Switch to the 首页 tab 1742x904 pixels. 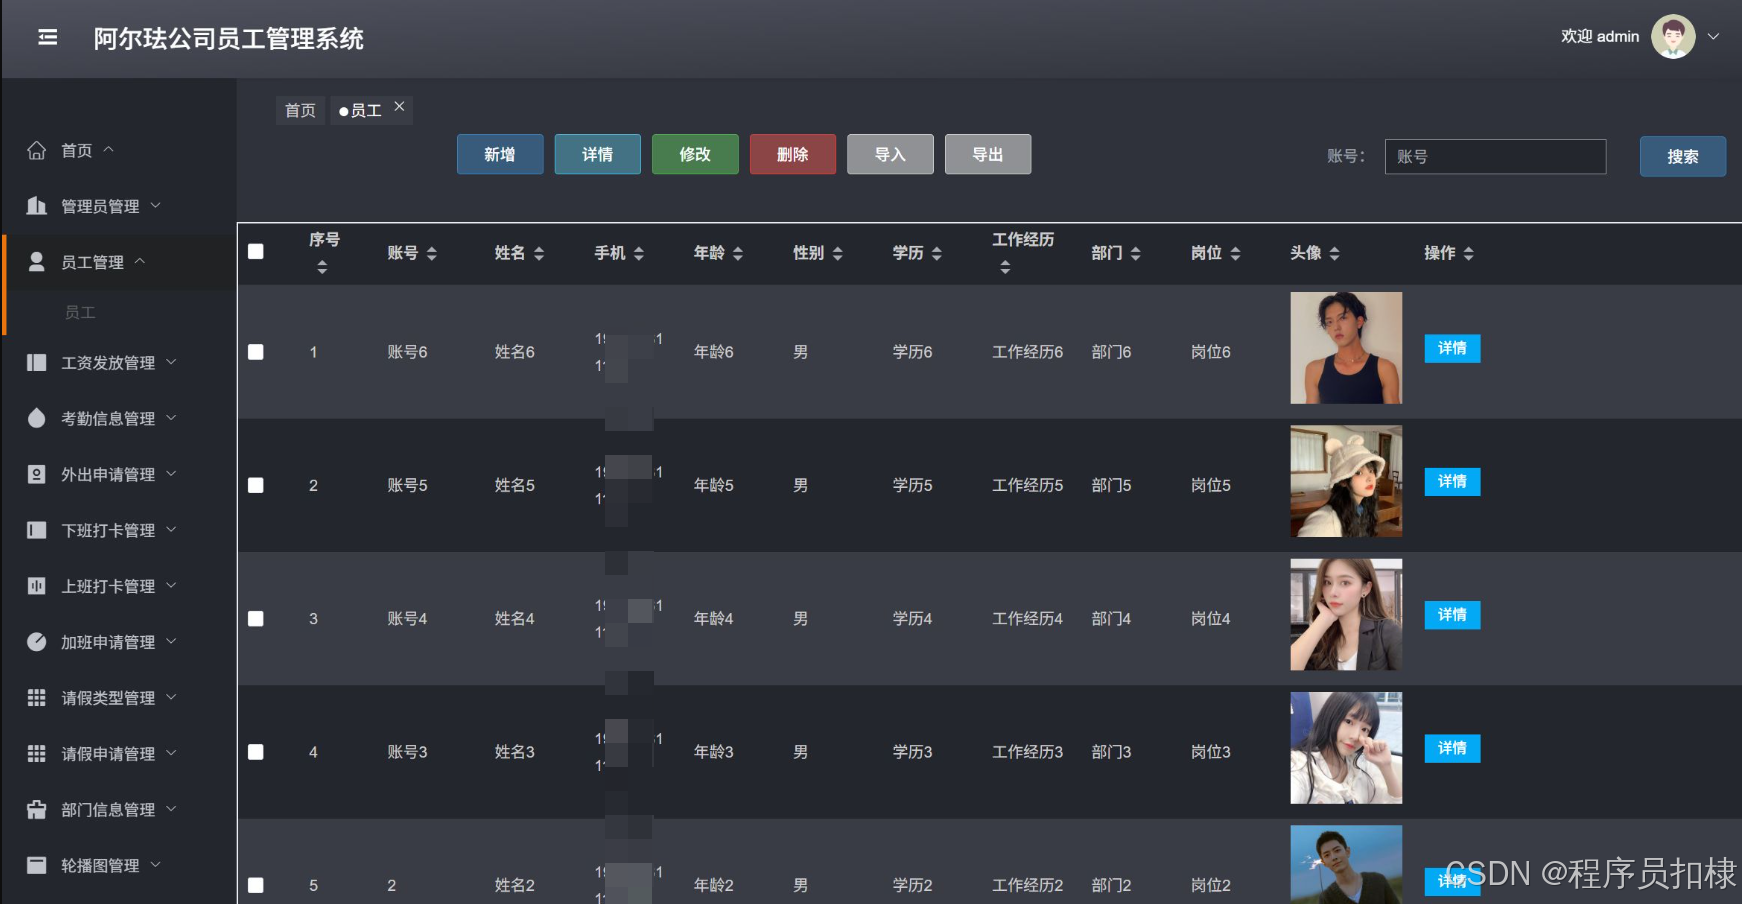tap(300, 110)
